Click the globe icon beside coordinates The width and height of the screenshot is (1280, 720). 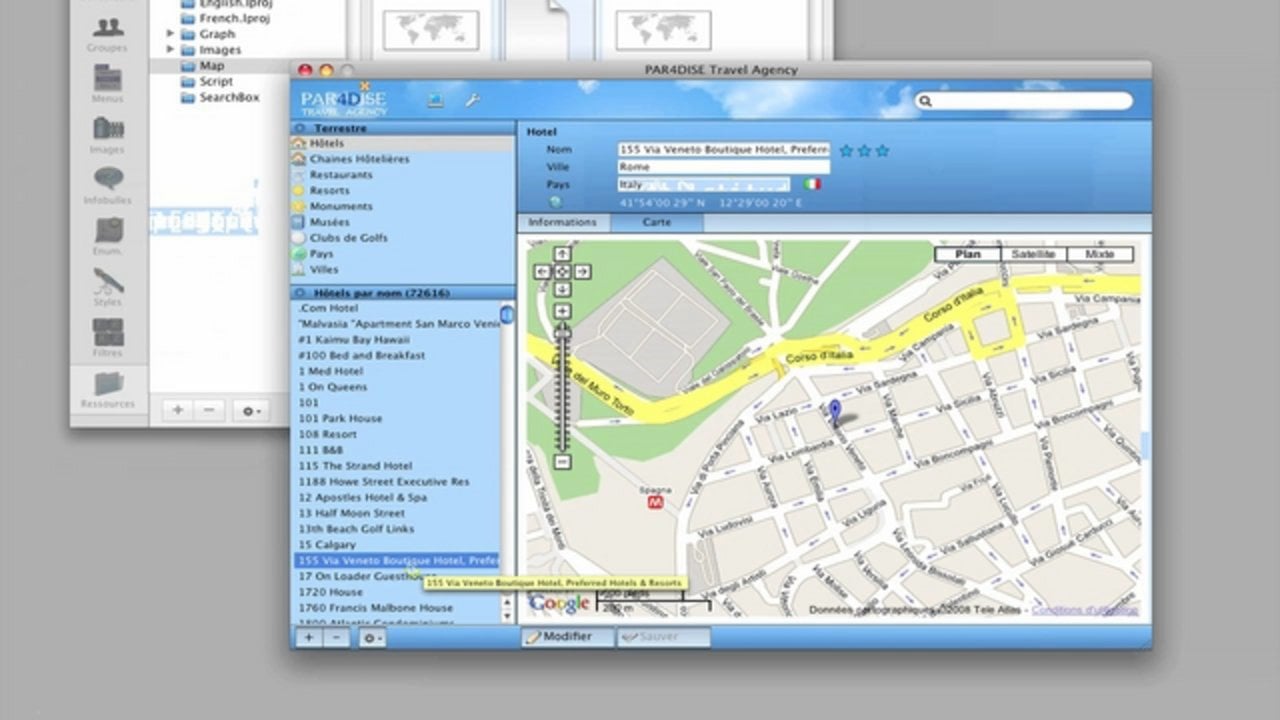tap(556, 202)
